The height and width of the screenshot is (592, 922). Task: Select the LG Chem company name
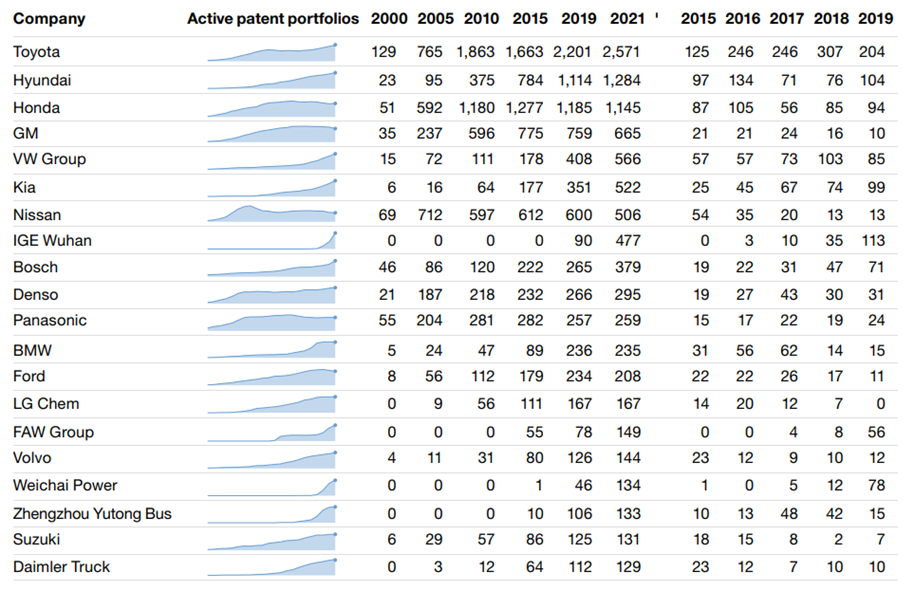click(46, 404)
